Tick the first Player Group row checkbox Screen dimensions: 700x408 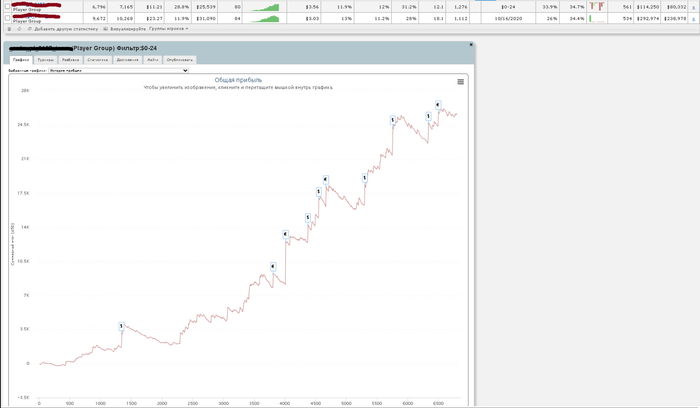coord(7,6)
